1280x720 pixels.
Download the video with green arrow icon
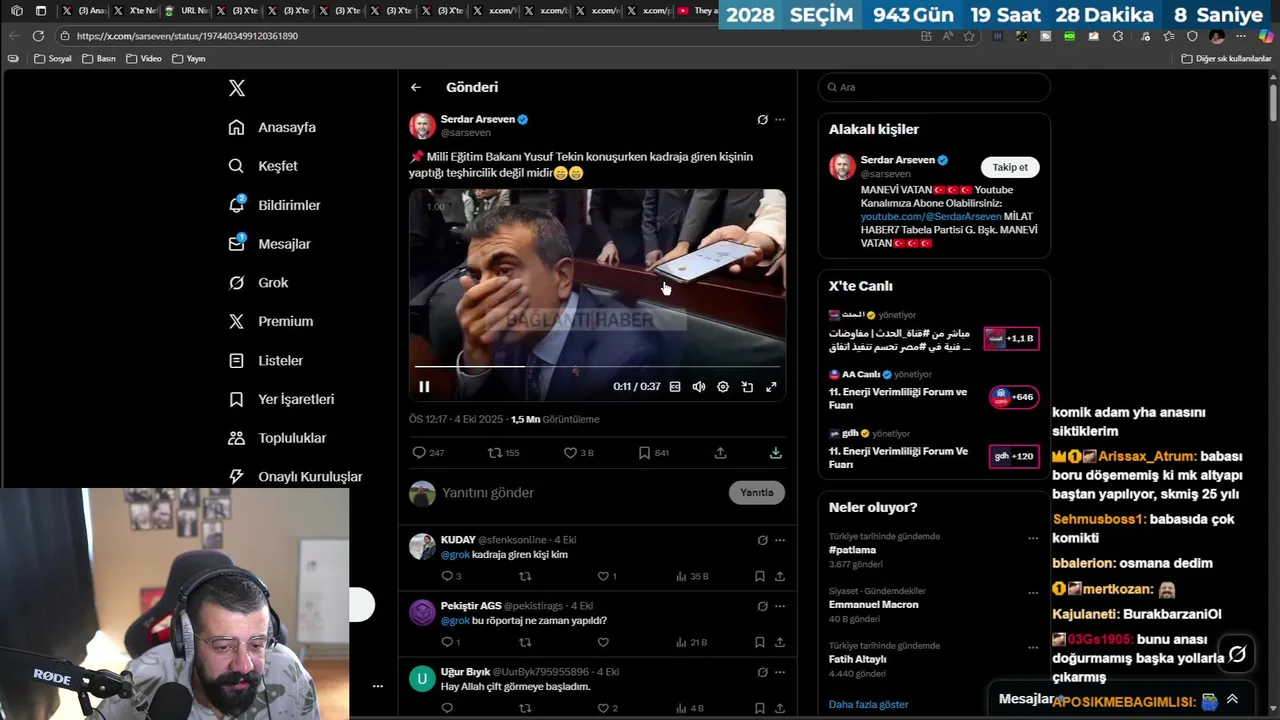click(x=776, y=453)
